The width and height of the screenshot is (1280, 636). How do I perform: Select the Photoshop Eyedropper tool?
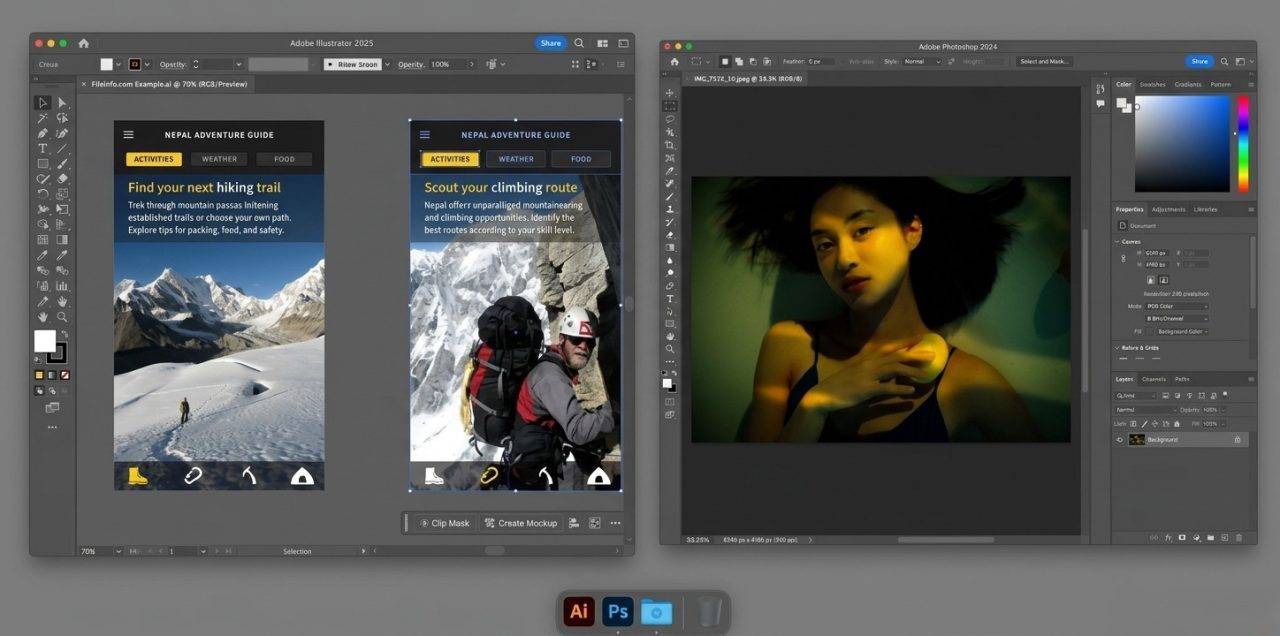tap(670, 171)
